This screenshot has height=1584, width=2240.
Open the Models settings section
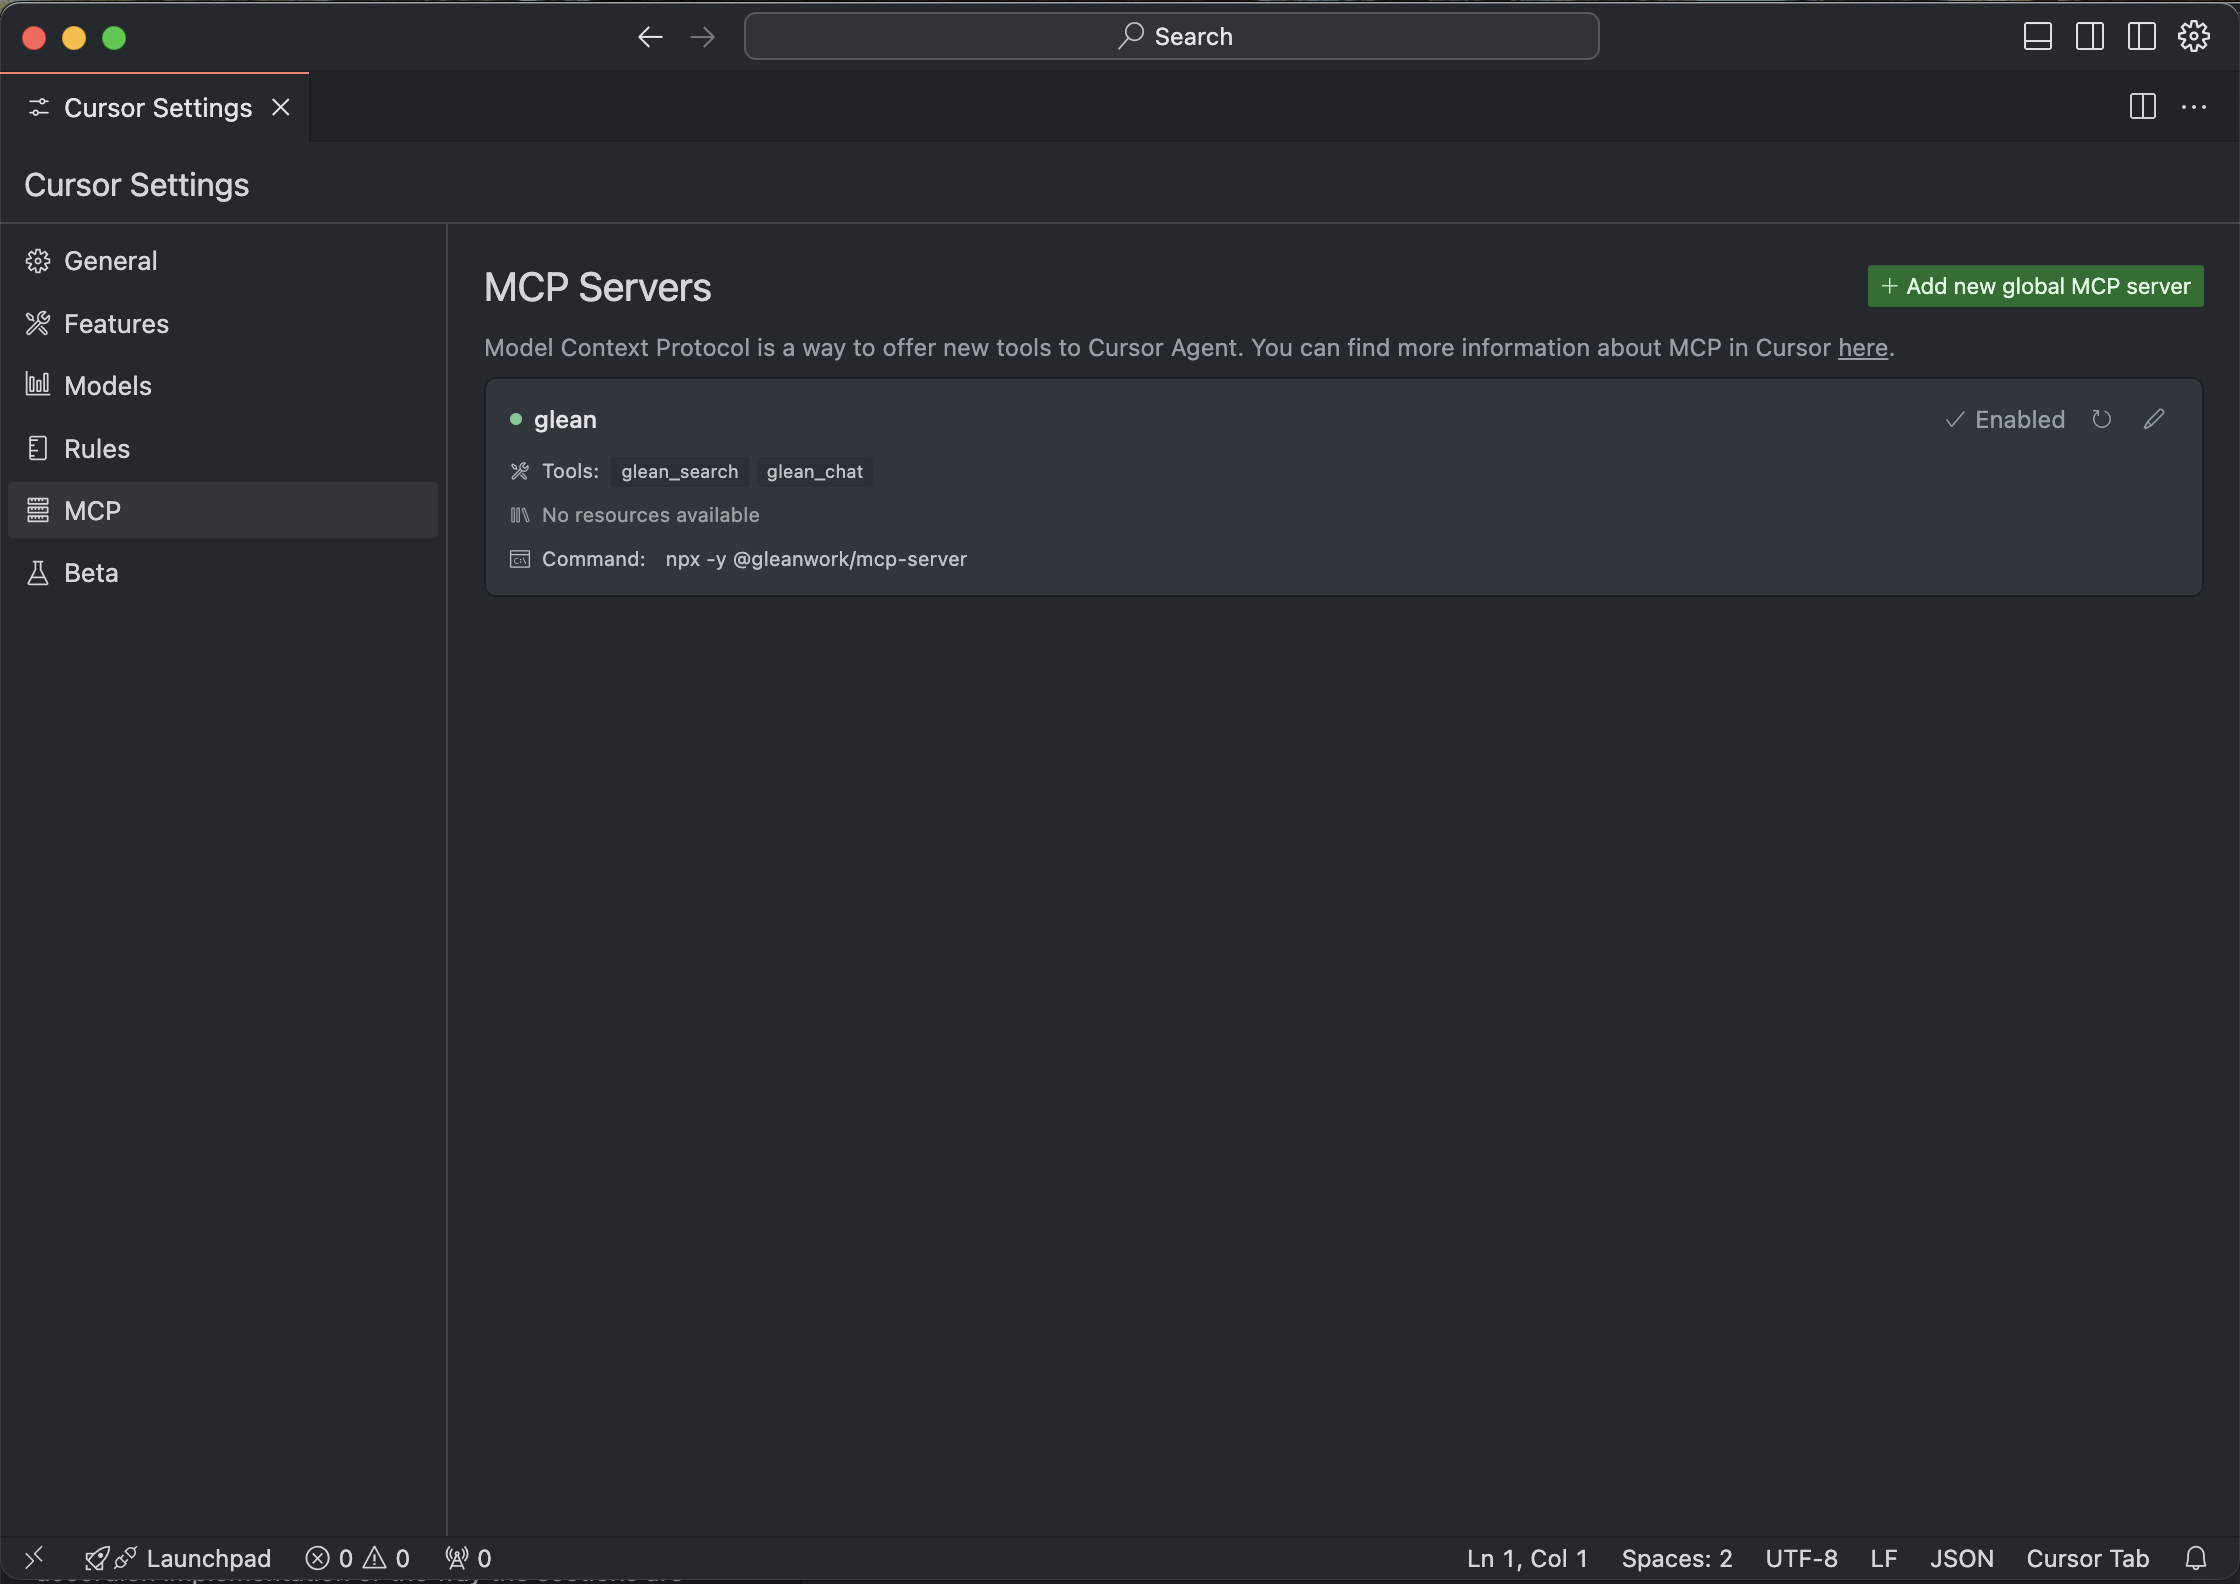[x=107, y=386]
